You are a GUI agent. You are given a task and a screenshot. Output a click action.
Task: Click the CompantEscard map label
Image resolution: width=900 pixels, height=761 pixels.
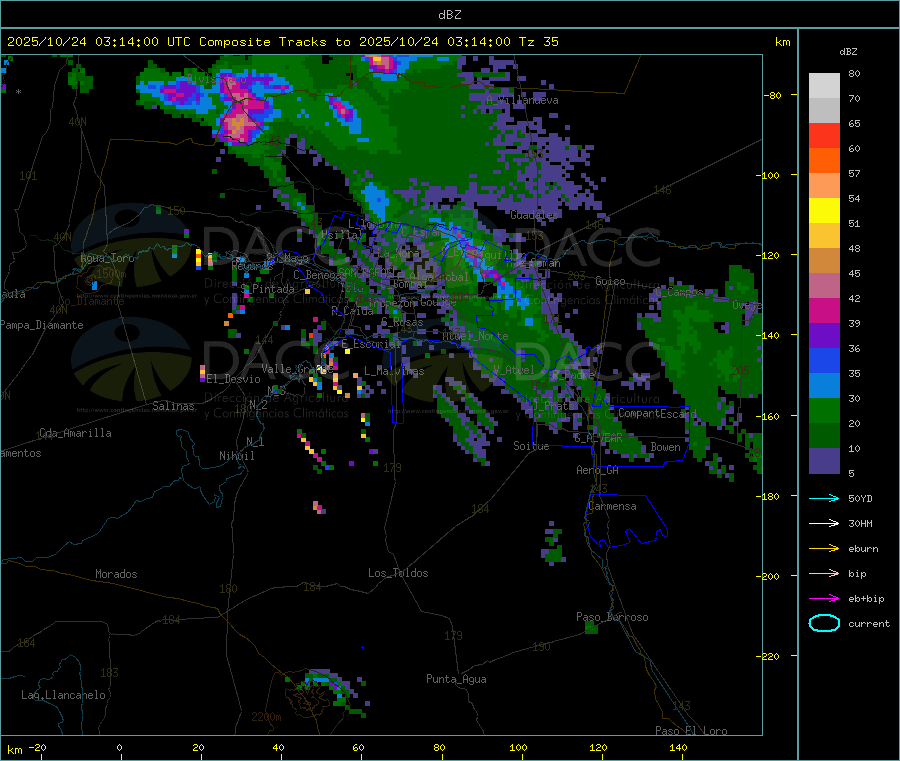(x=657, y=413)
